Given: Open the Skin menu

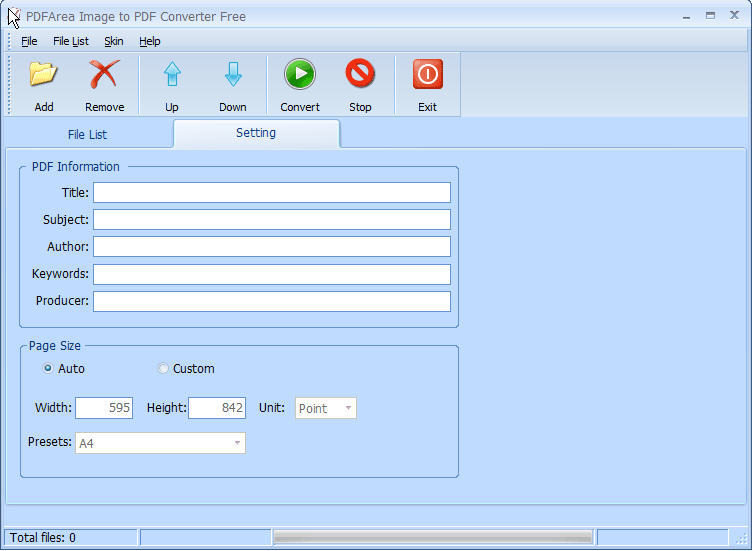Looking at the screenshot, I should point(114,41).
